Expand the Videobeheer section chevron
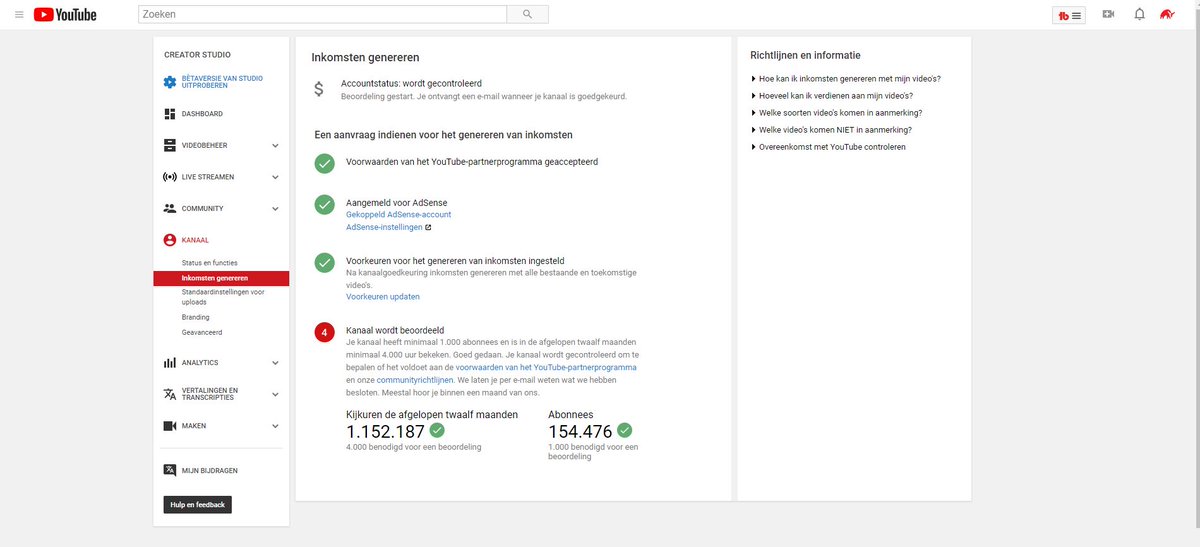The width and height of the screenshot is (1200, 547). coord(275,146)
